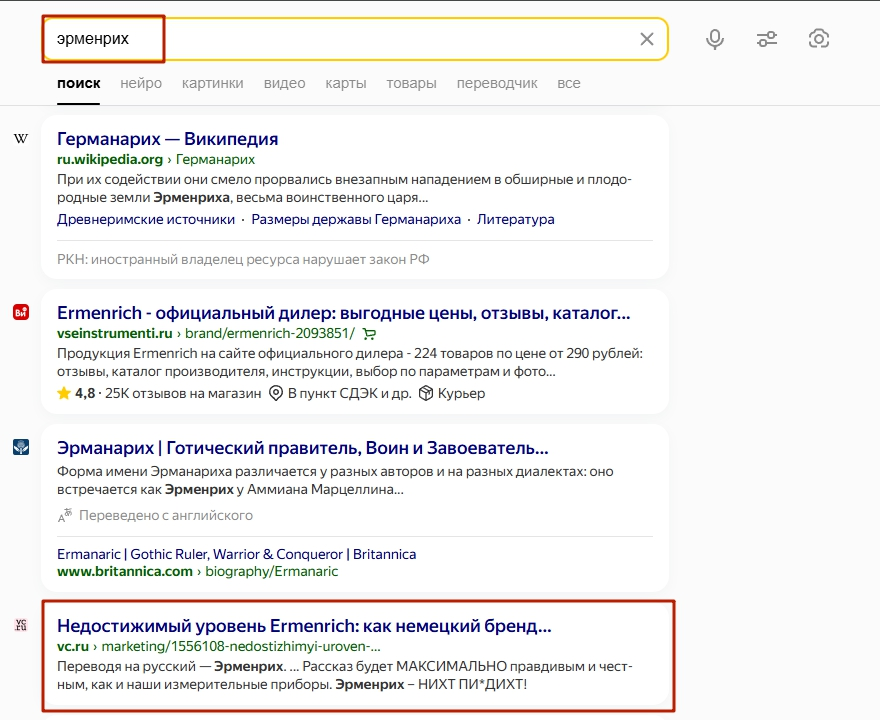Viewport: 880px width, 720px height.
Task: Click the Britannica favicon beside Эрманарих result
Action: tap(21, 447)
